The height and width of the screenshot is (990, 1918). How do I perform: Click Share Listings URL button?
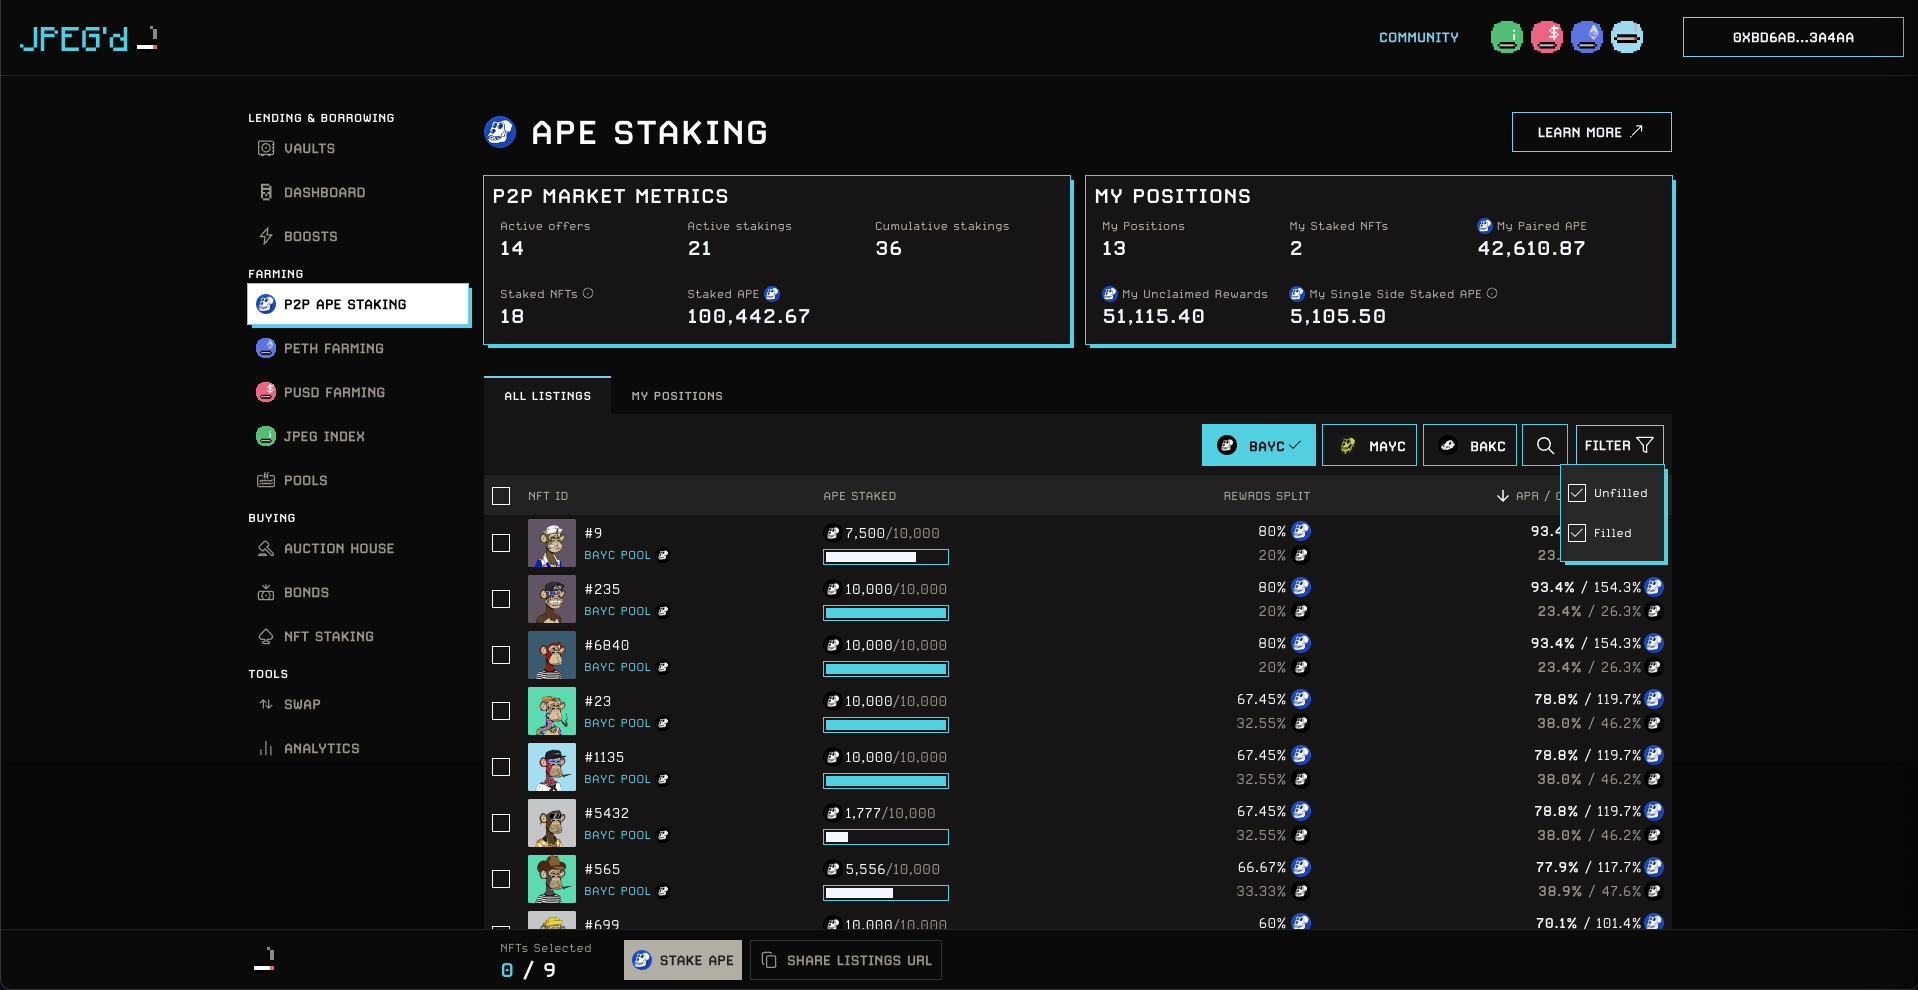pyautogui.click(x=846, y=960)
